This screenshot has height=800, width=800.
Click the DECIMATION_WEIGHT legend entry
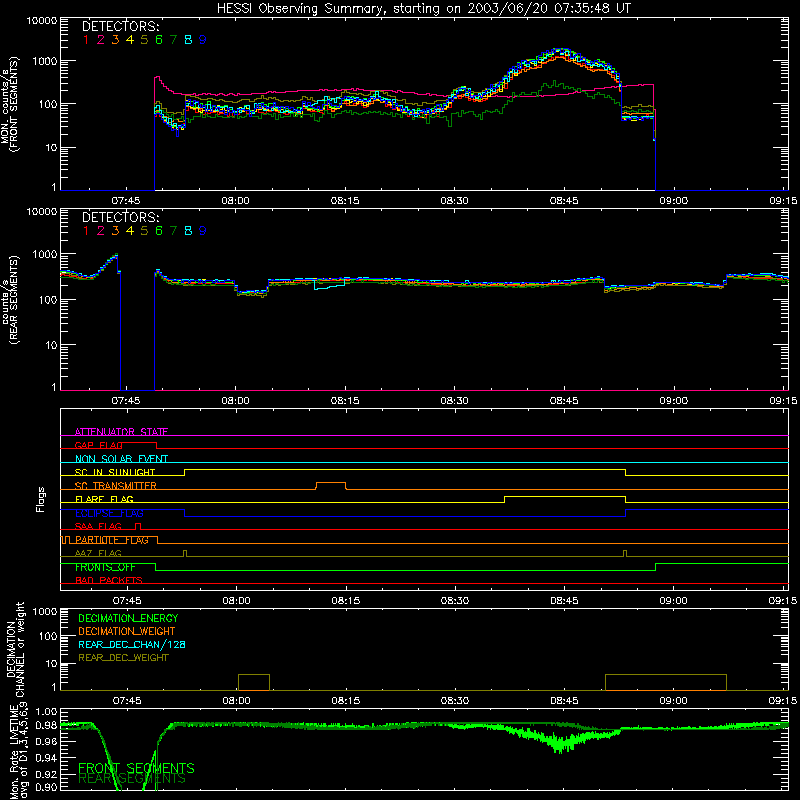click(127, 631)
